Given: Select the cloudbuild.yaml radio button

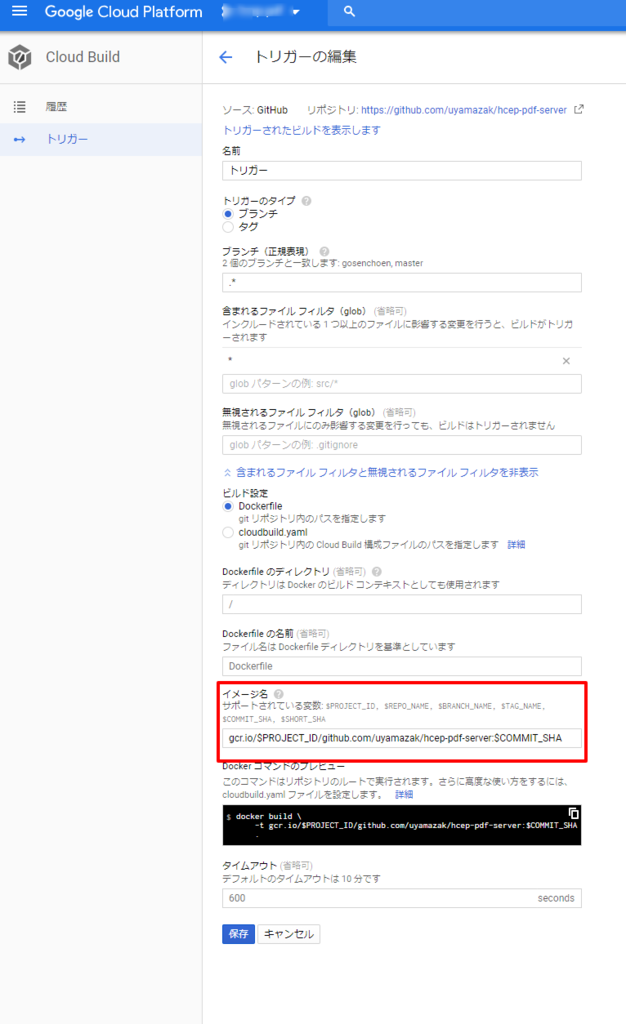Looking at the screenshot, I should click(228, 532).
